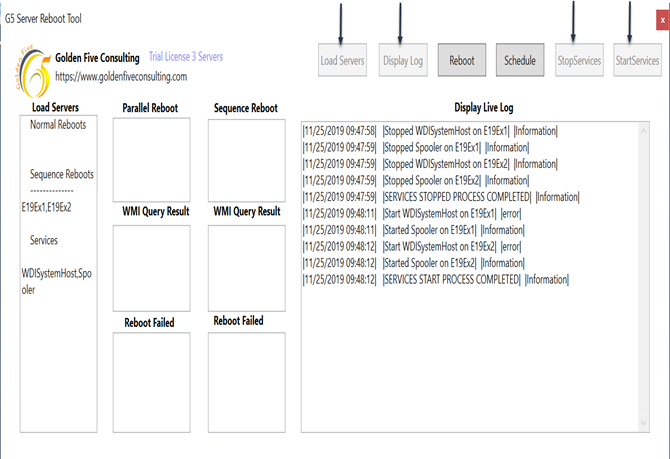The width and height of the screenshot is (670, 459).
Task: Open the goldenfiveconsulting.com website link
Action: pyautogui.click(x=121, y=76)
